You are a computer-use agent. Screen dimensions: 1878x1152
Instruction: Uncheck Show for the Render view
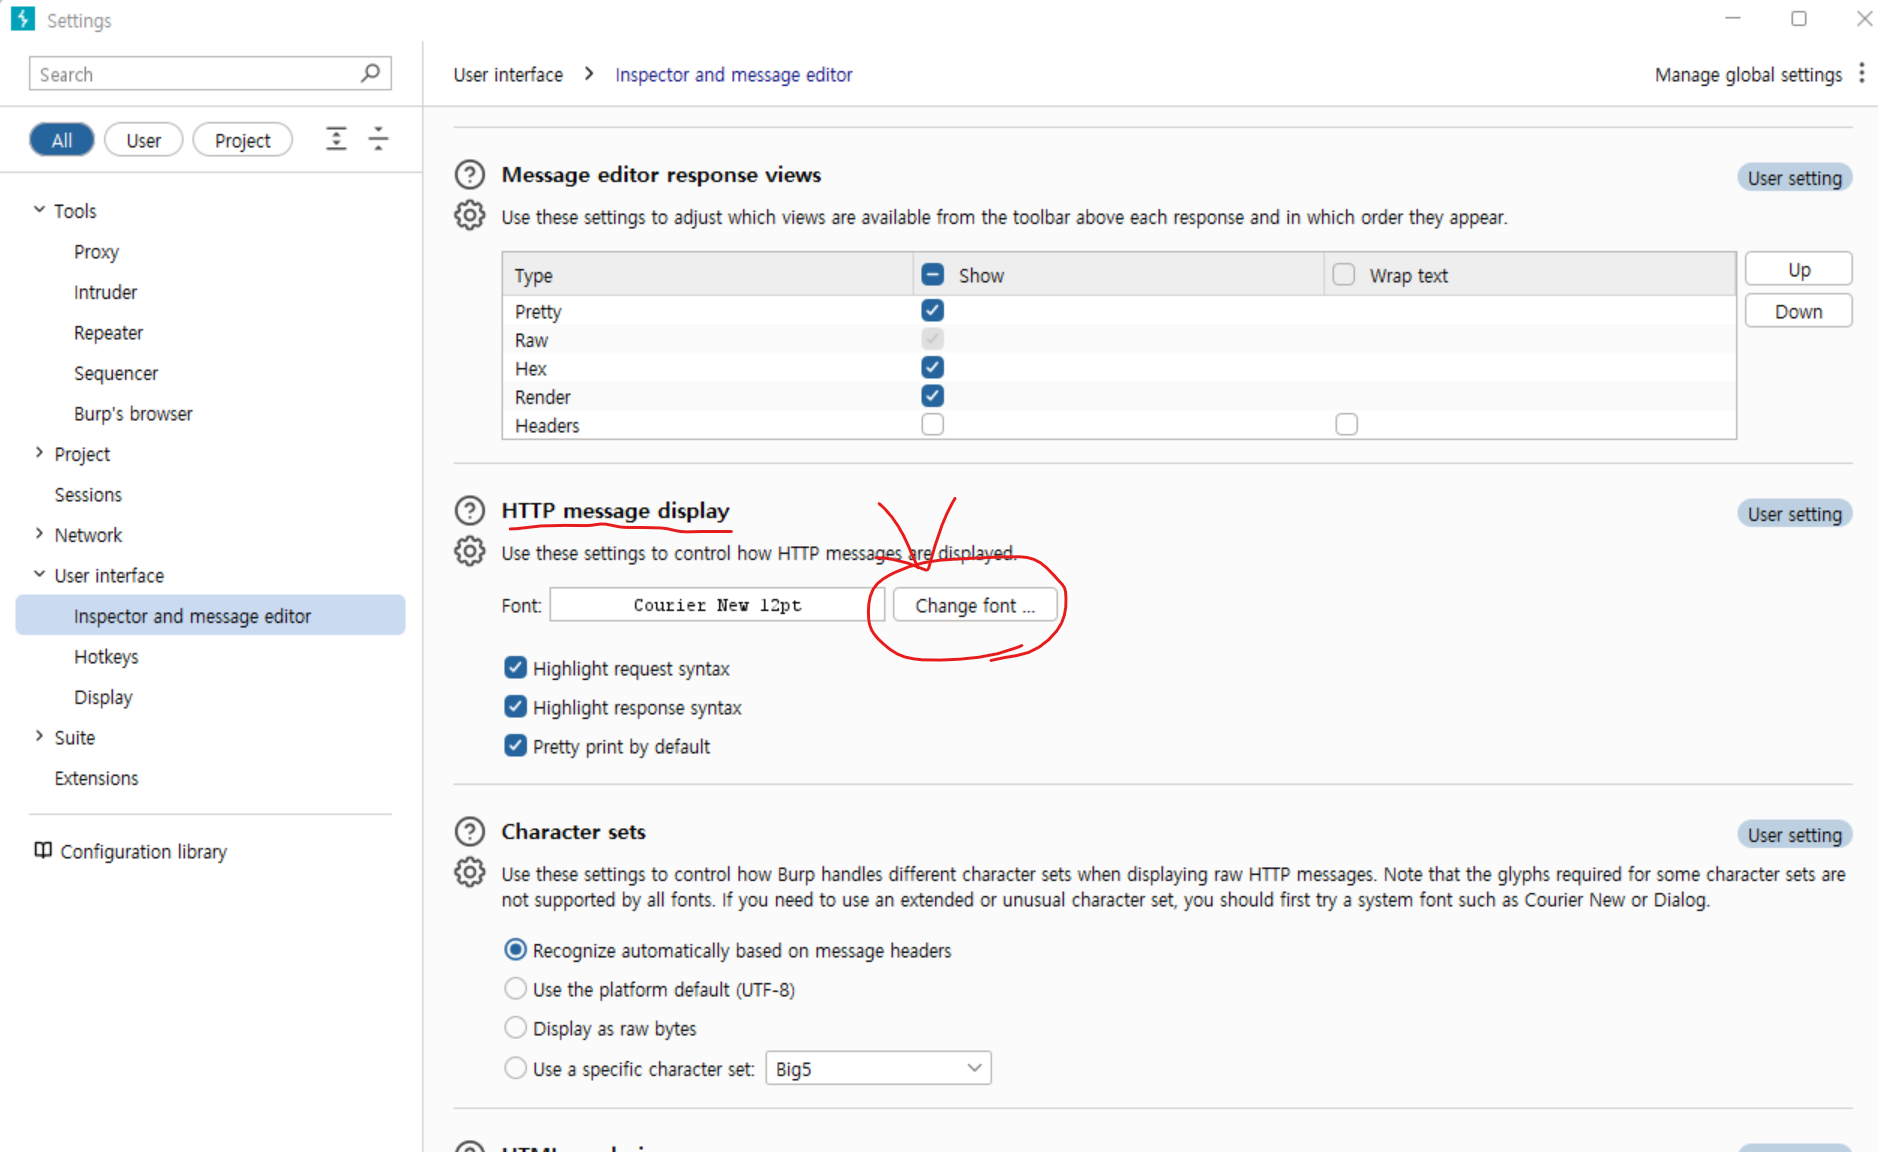coord(932,396)
